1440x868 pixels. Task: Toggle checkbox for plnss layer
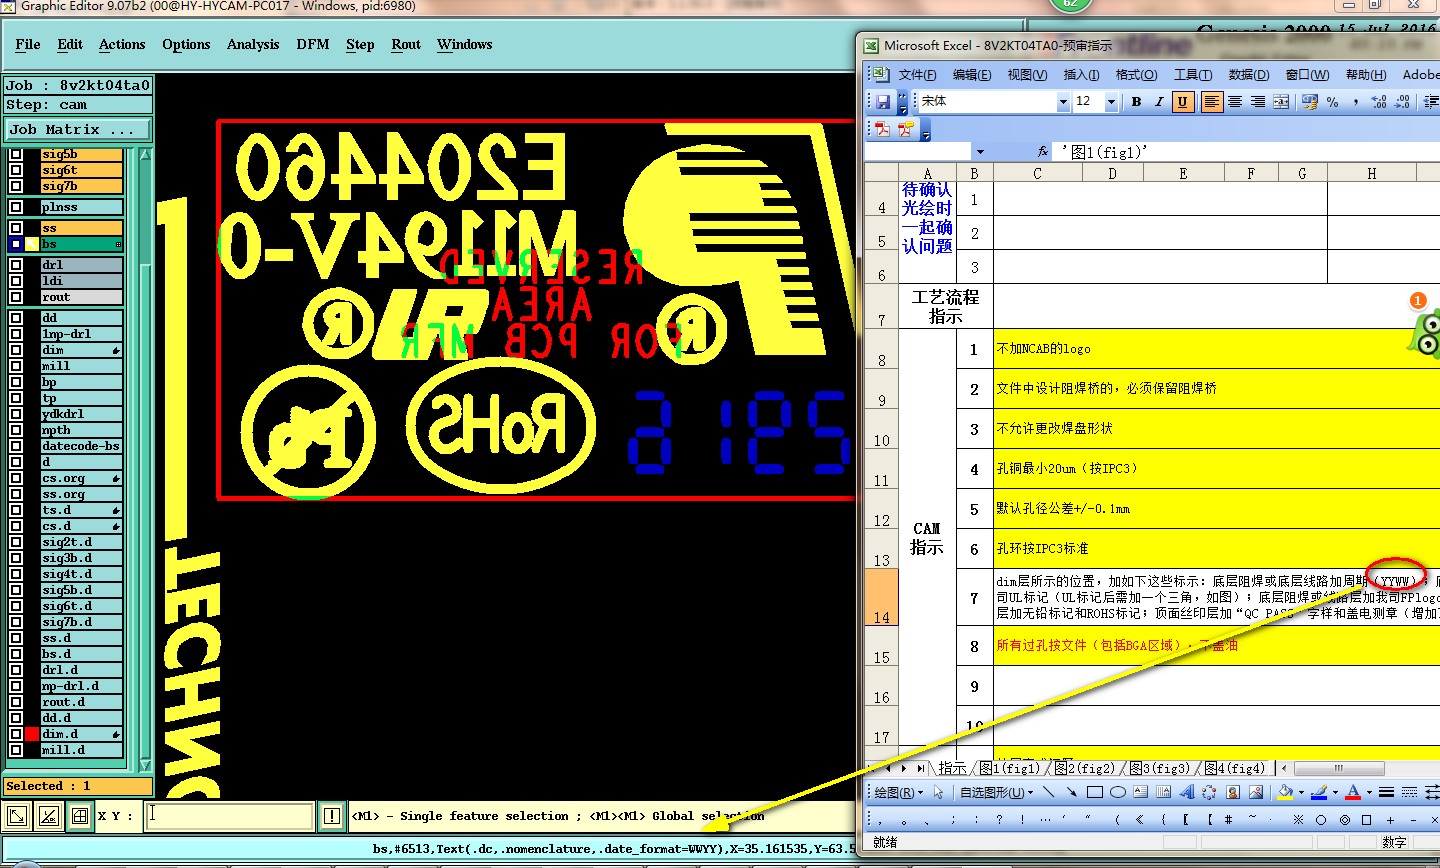16,207
